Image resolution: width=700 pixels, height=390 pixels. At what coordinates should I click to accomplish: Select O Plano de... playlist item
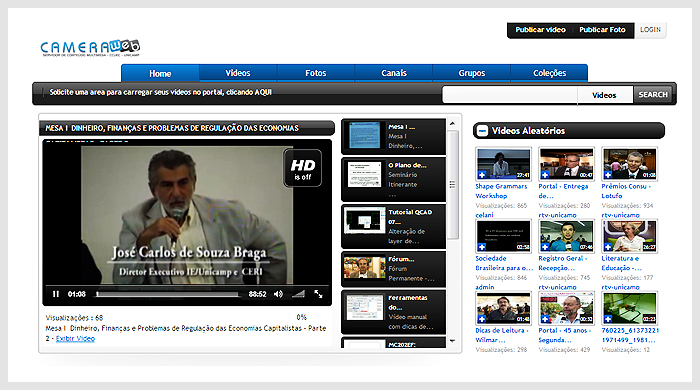click(393, 179)
